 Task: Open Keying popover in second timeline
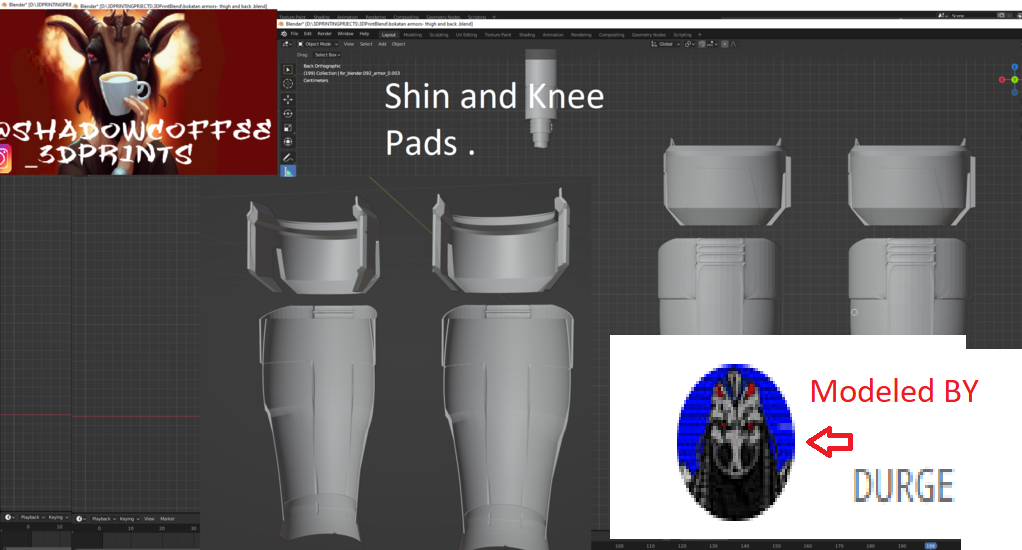tap(129, 519)
